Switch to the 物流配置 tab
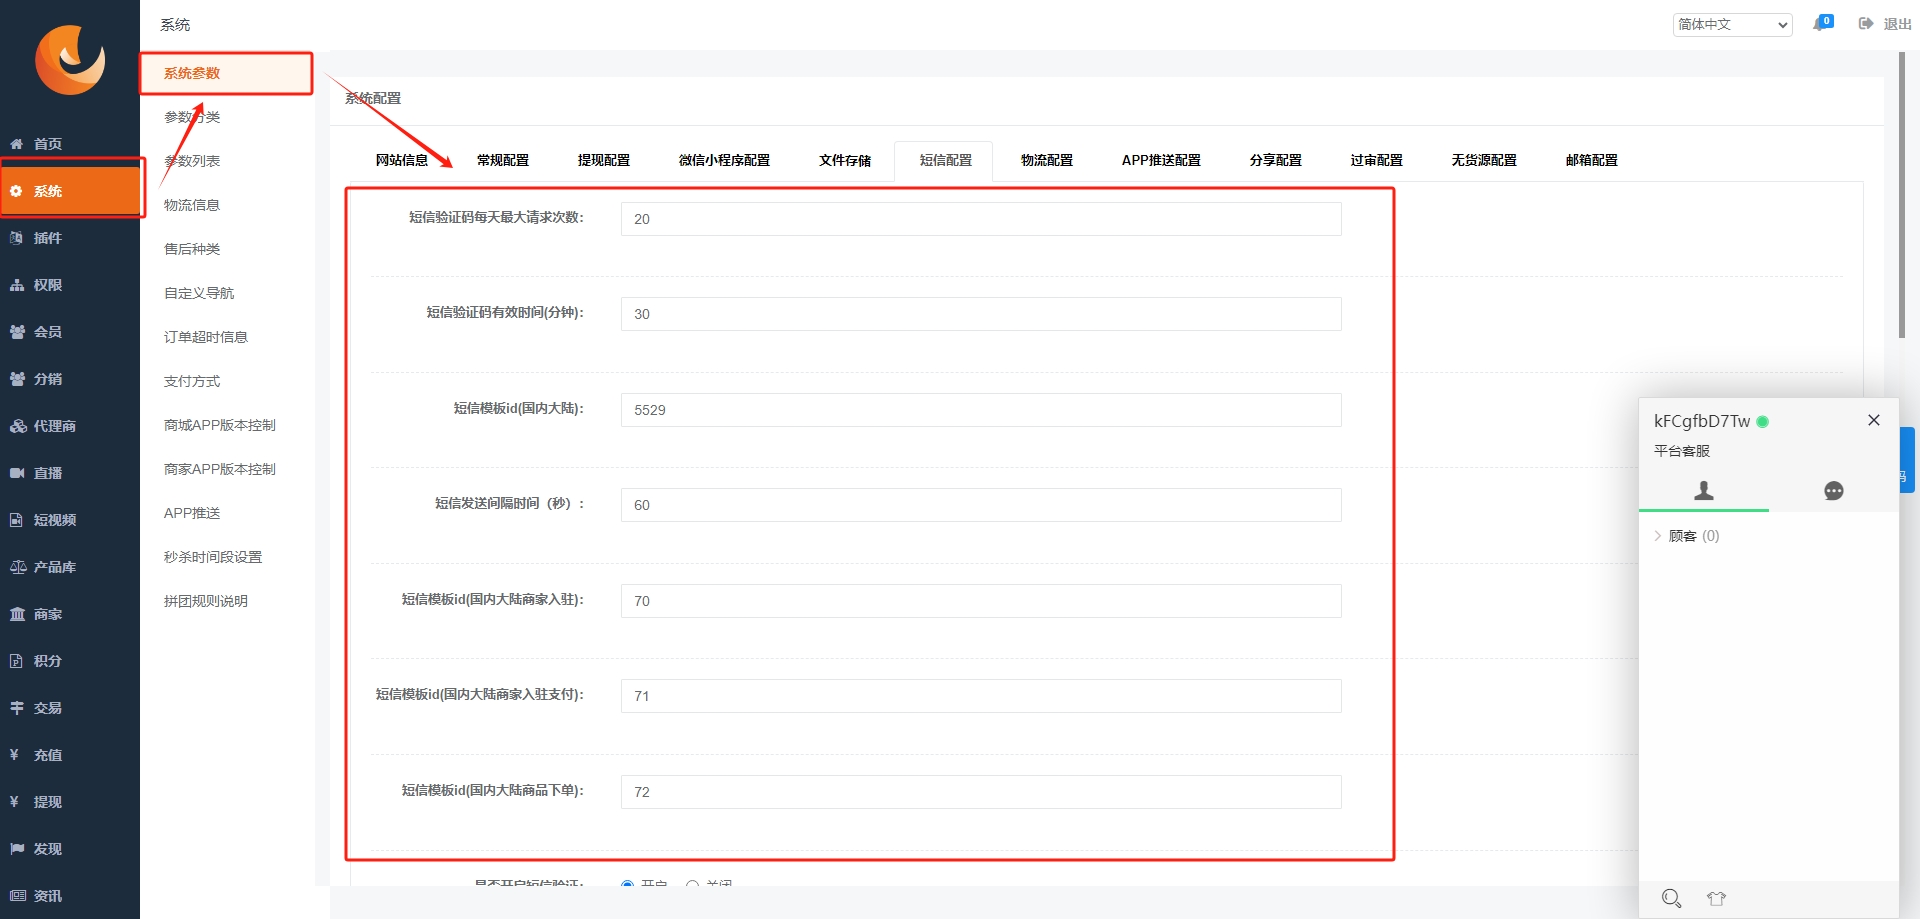The width and height of the screenshot is (1920, 919). 1047,160
